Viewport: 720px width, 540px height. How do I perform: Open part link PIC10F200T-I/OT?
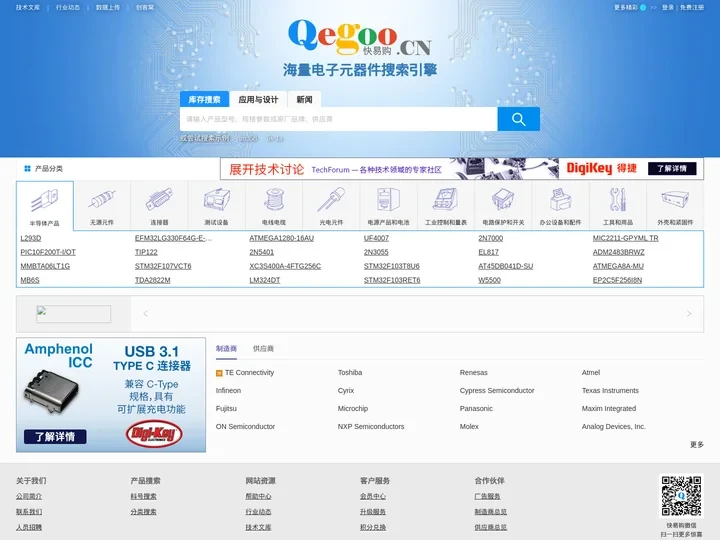[x=48, y=252]
